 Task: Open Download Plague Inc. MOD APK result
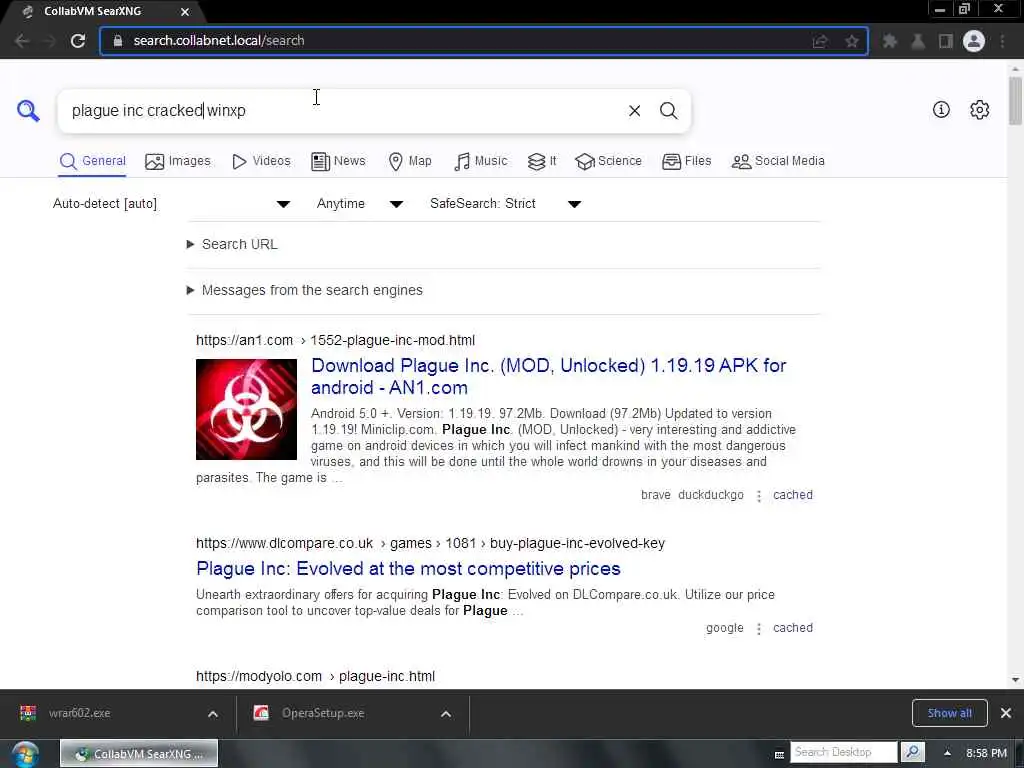(x=549, y=376)
